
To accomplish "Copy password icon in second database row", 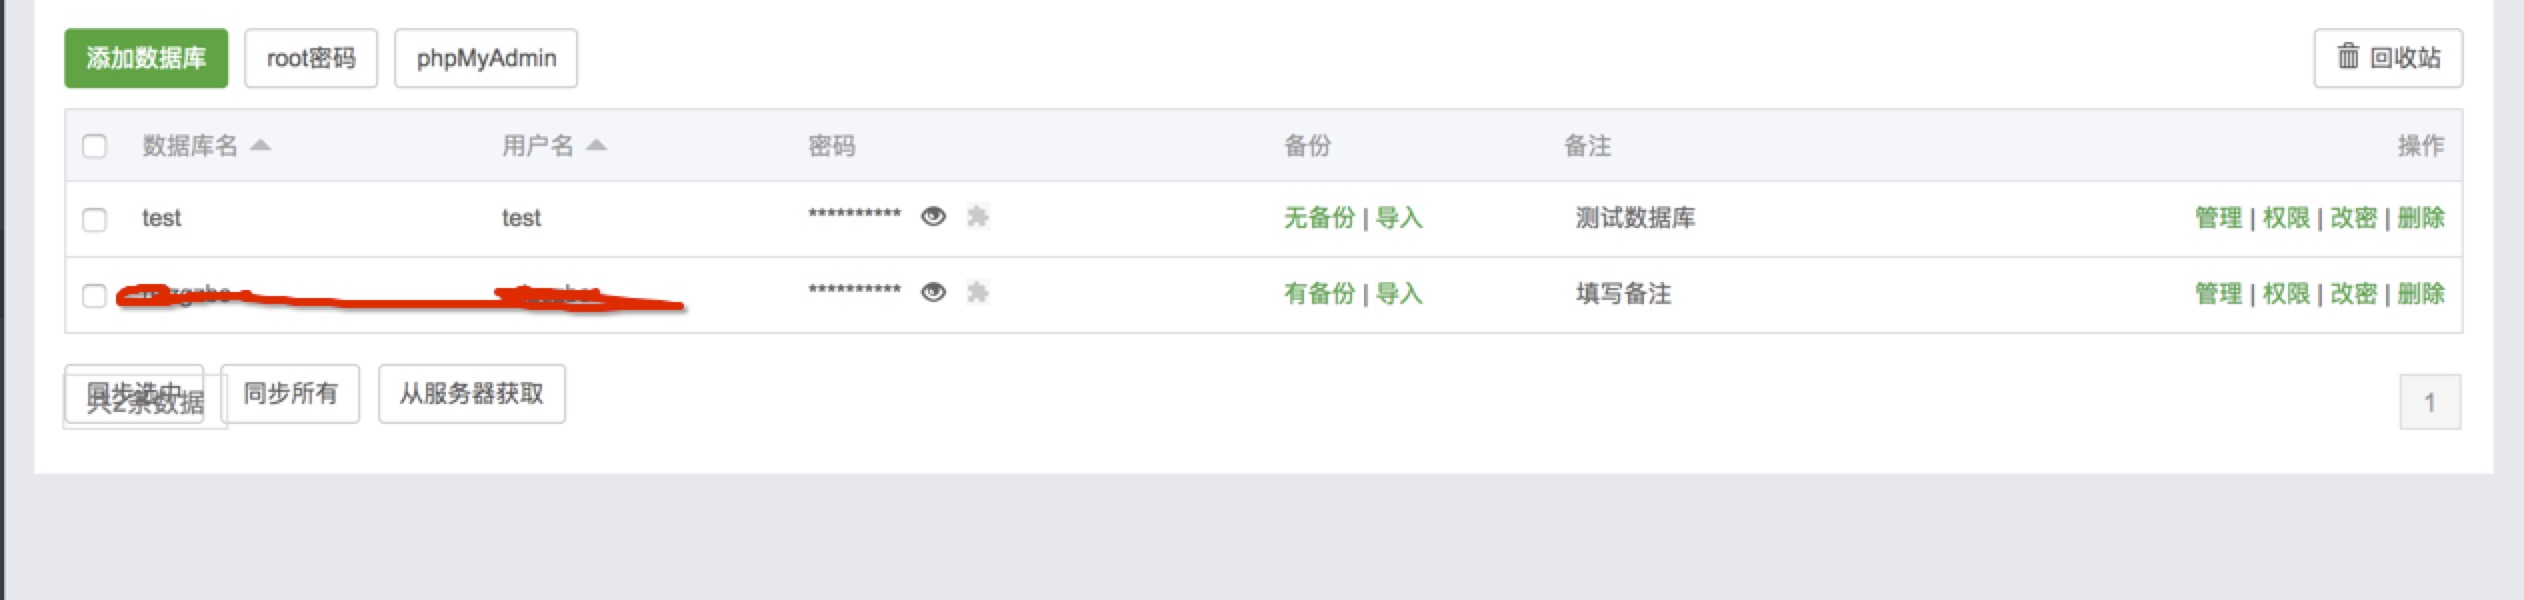I will pos(978,293).
